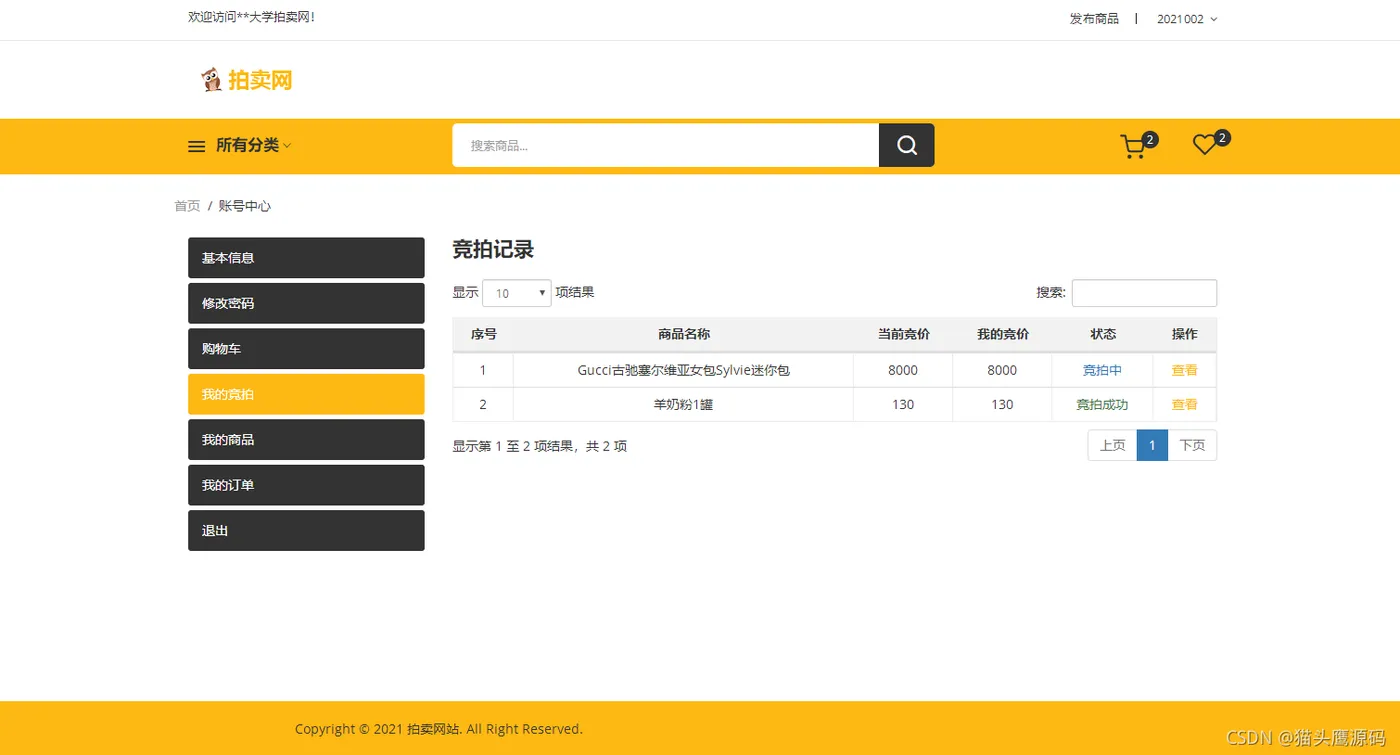Click the 下页 pagination button
This screenshot has width=1400, height=755.
(x=1192, y=445)
